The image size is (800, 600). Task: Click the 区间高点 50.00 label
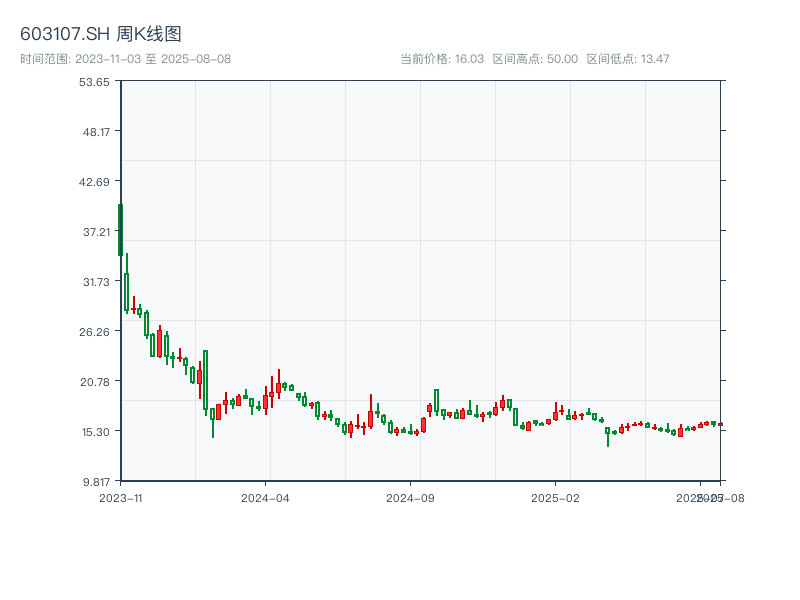pyautogui.click(x=535, y=59)
